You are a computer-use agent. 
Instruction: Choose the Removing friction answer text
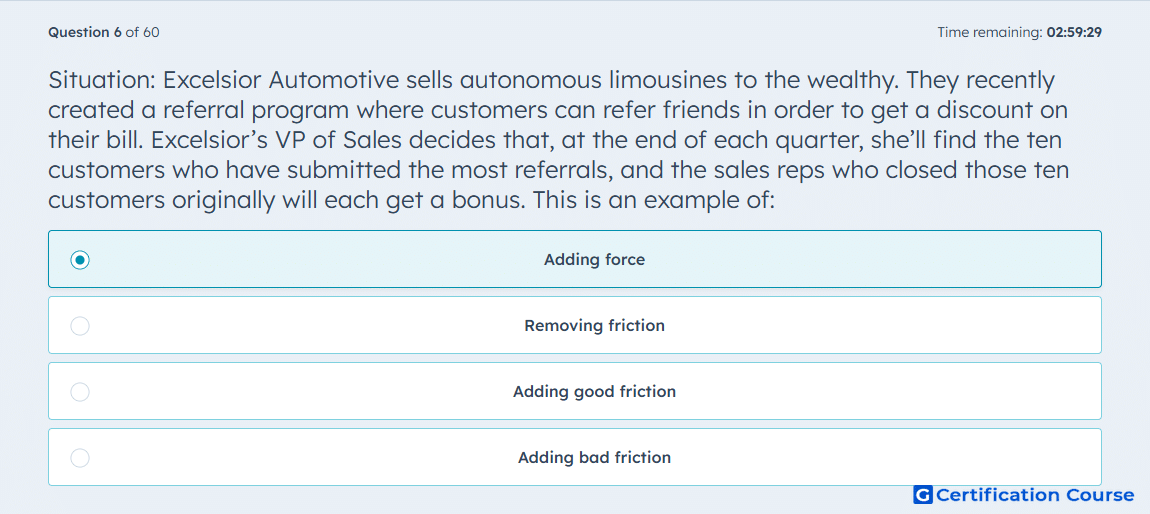pos(594,326)
